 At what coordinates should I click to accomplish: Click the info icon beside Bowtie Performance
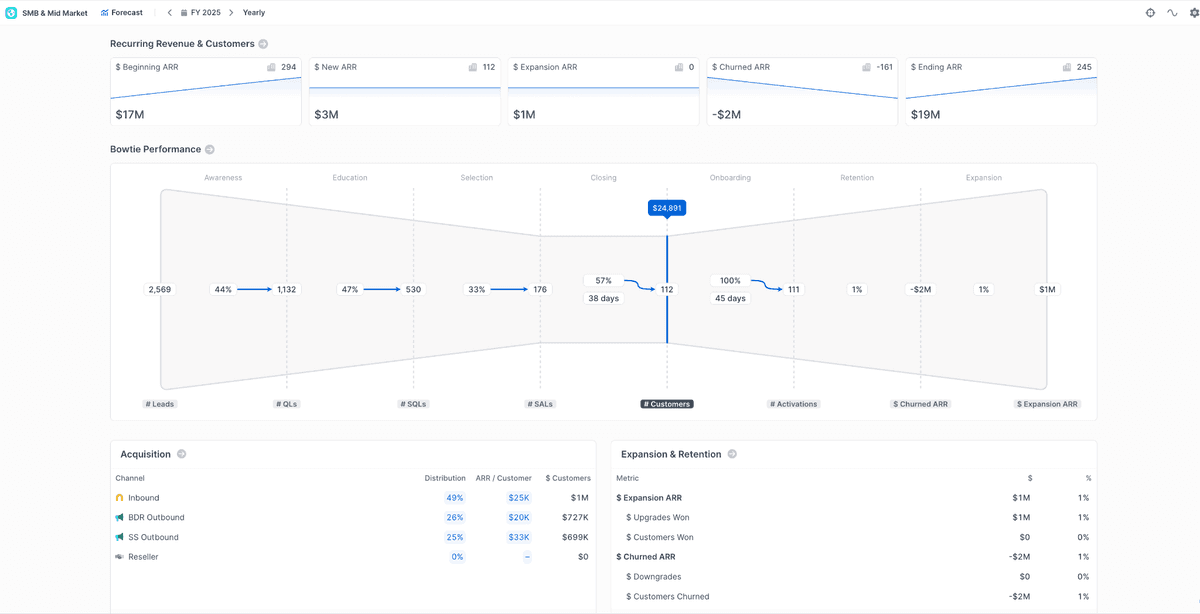(x=209, y=149)
